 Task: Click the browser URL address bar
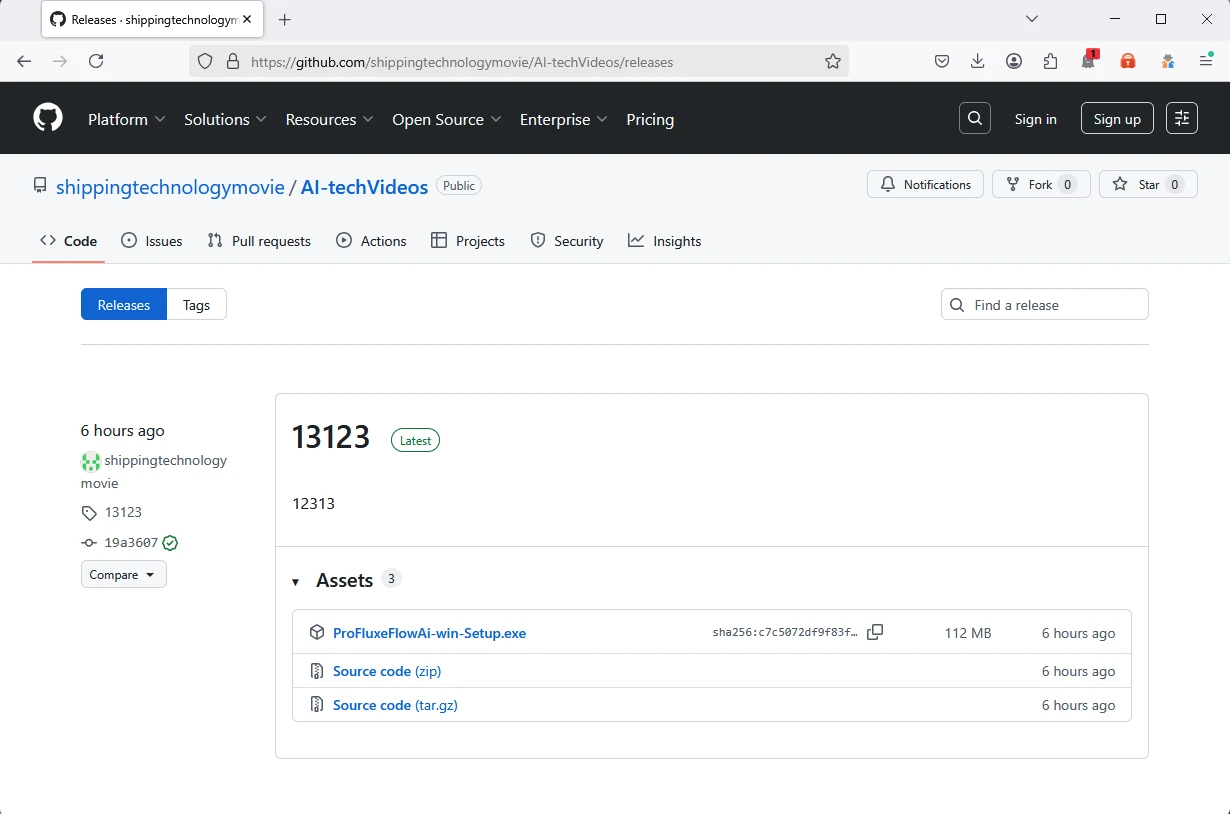pos(520,61)
